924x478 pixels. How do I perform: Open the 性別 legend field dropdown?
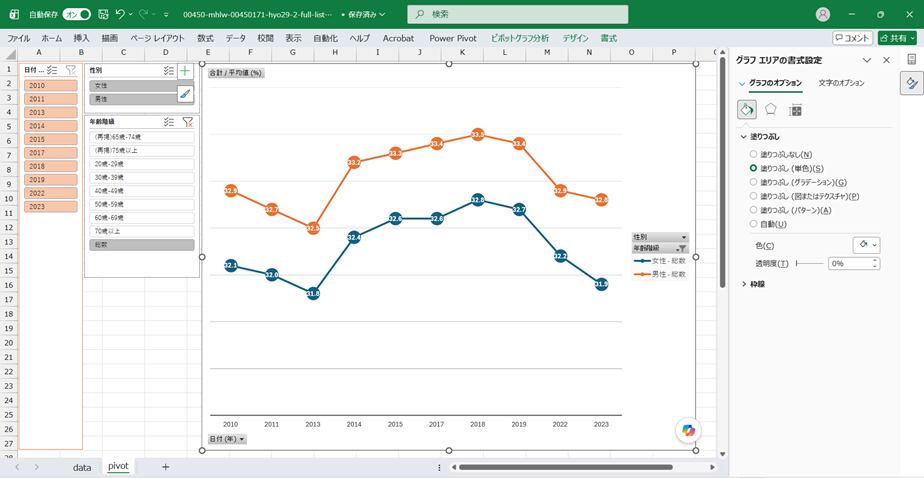tap(659, 236)
